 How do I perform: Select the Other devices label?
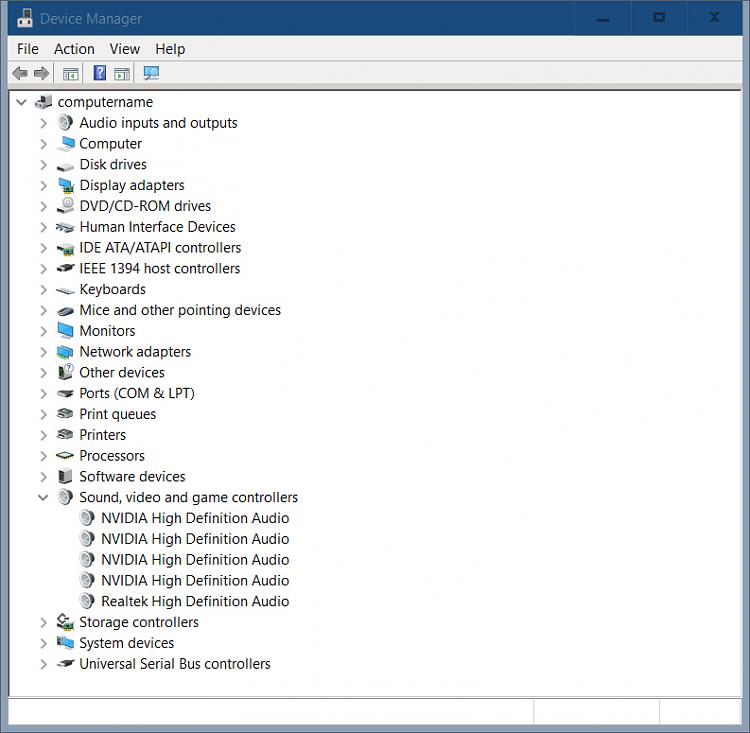tap(122, 372)
